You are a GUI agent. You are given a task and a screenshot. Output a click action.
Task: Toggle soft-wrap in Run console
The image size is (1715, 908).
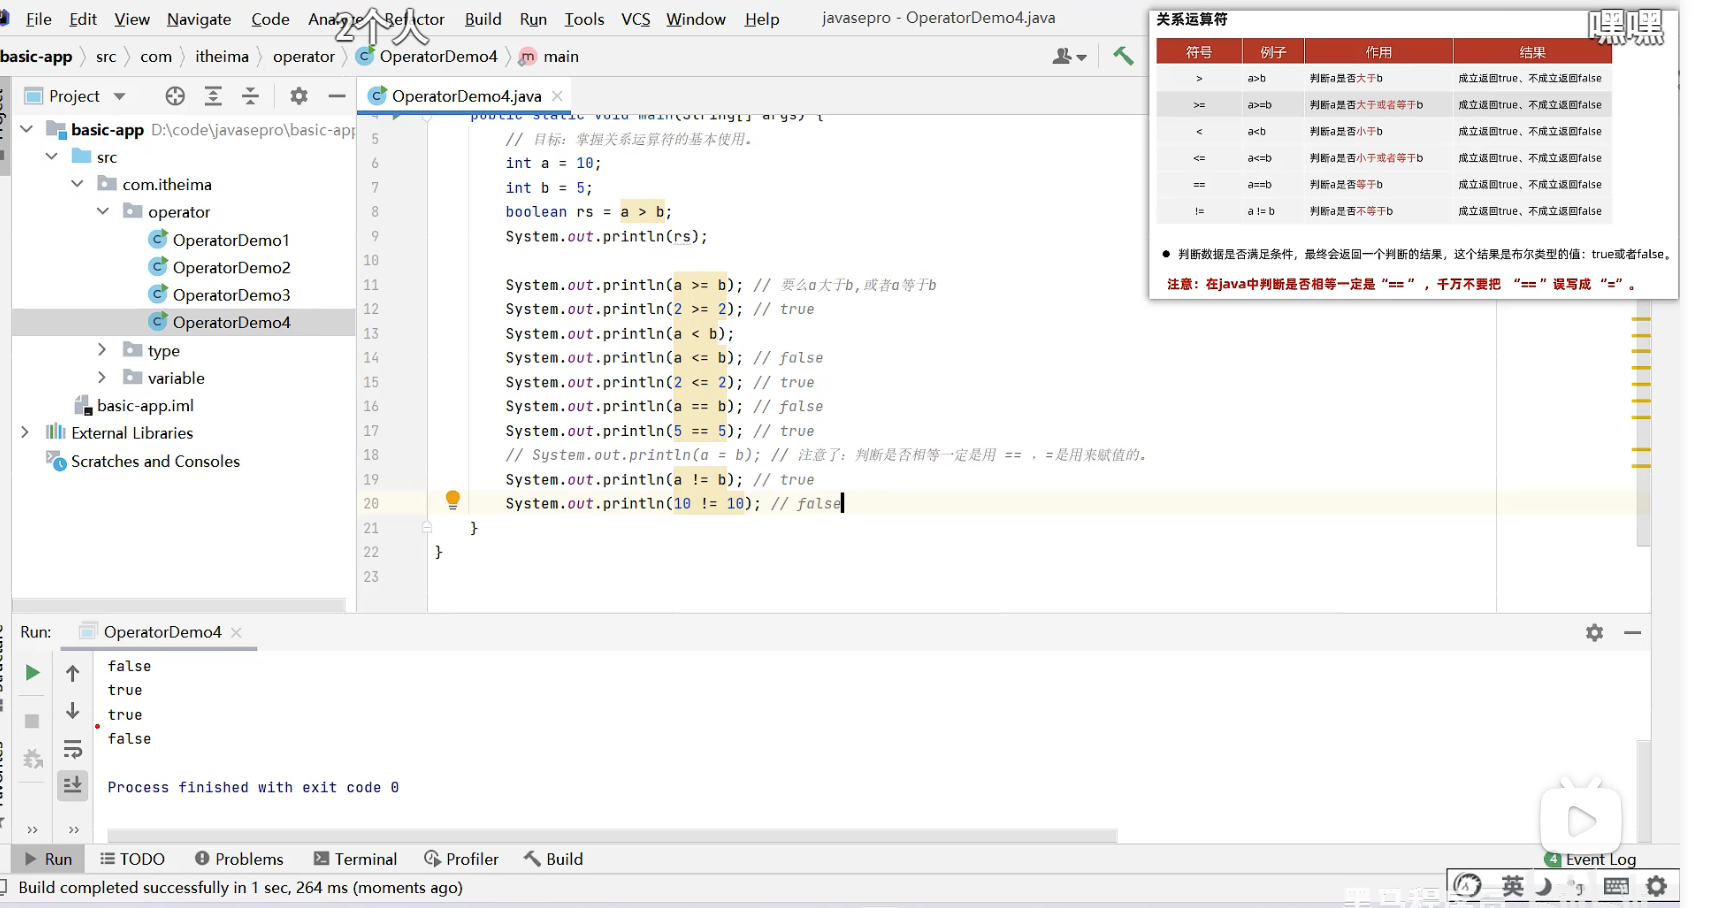73,749
